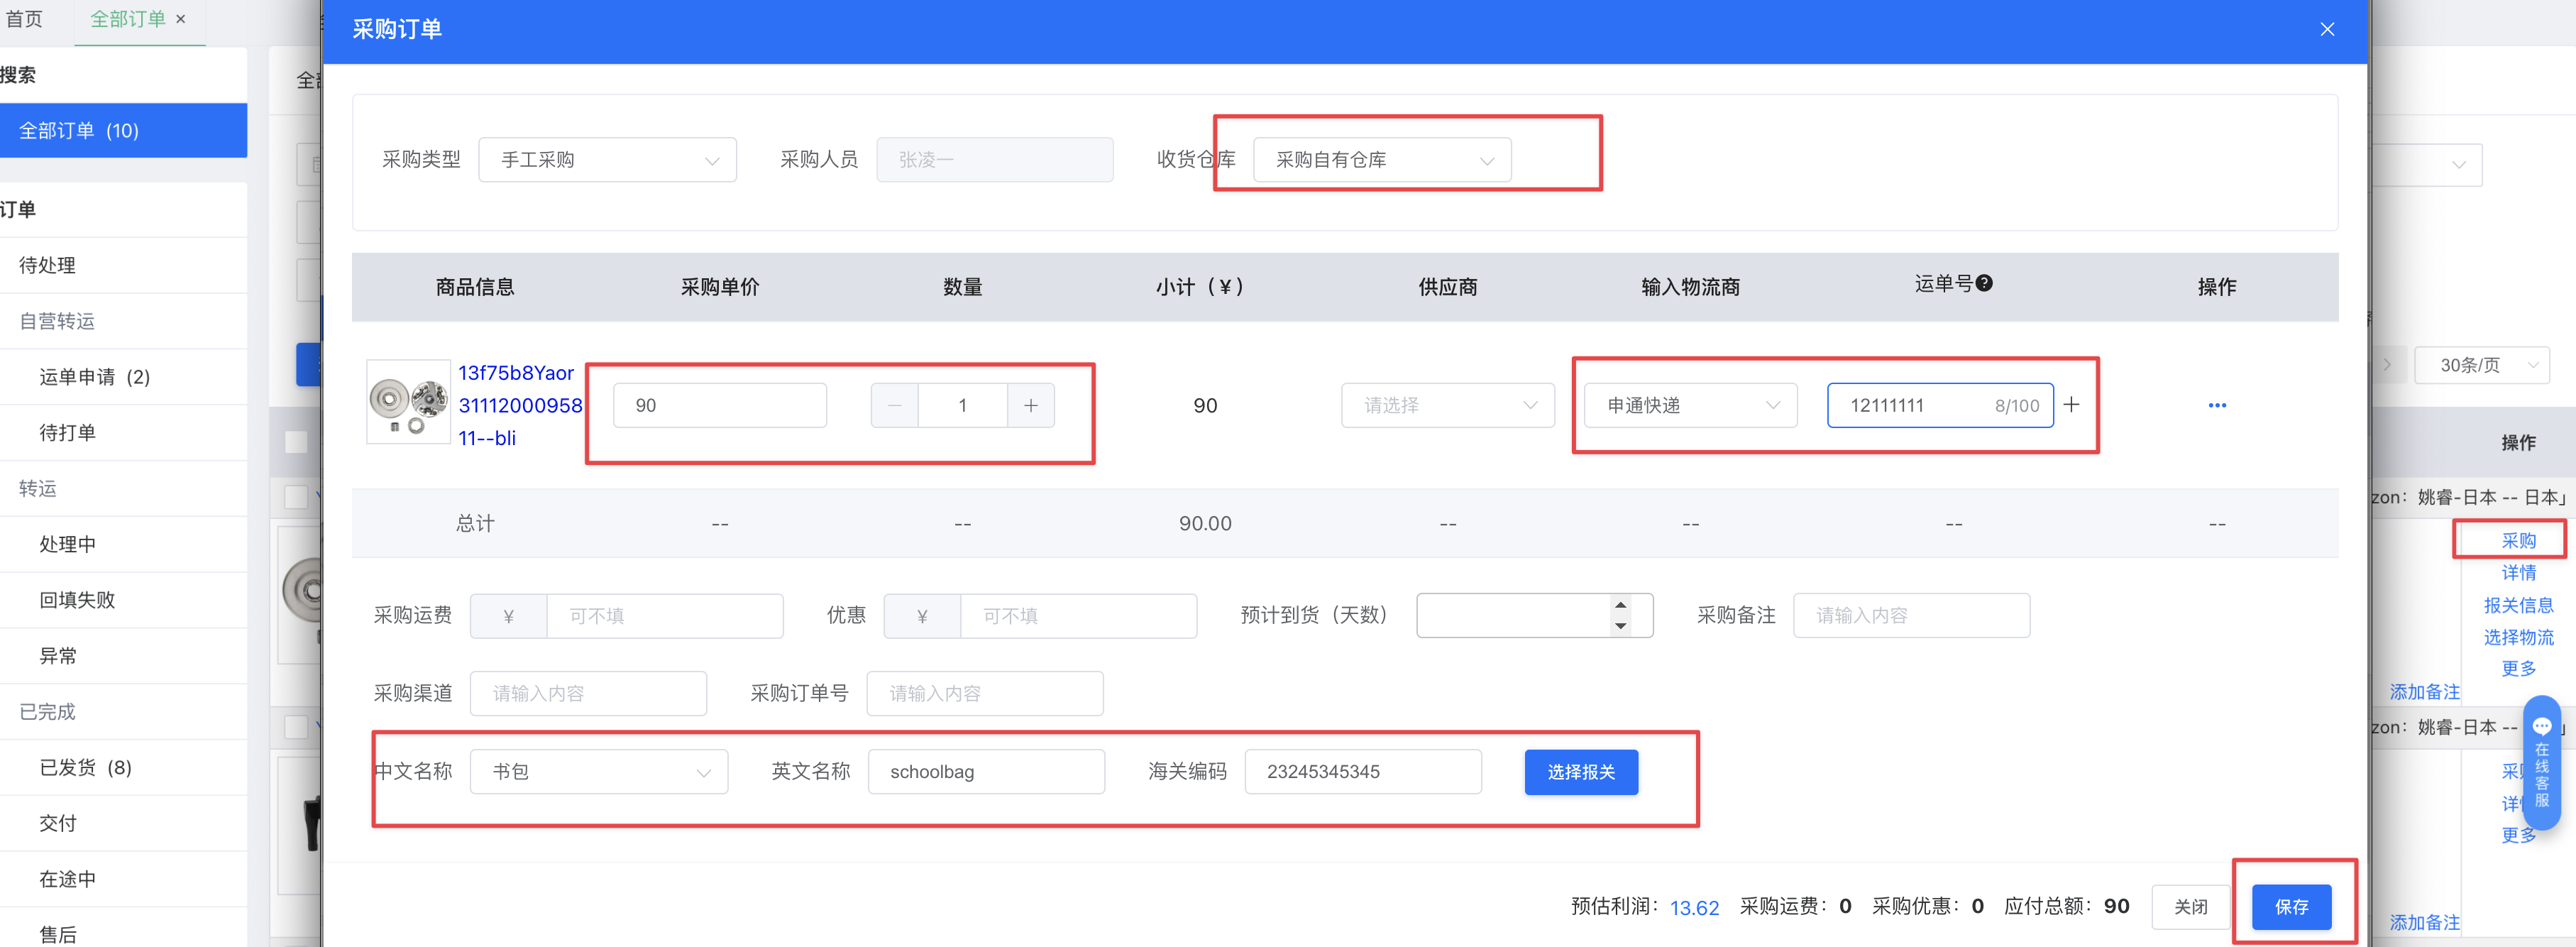The height and width of the screenshot is (947, 2576).
Task: Close the 全部订单 tab with its x
Action: [181, 19]
